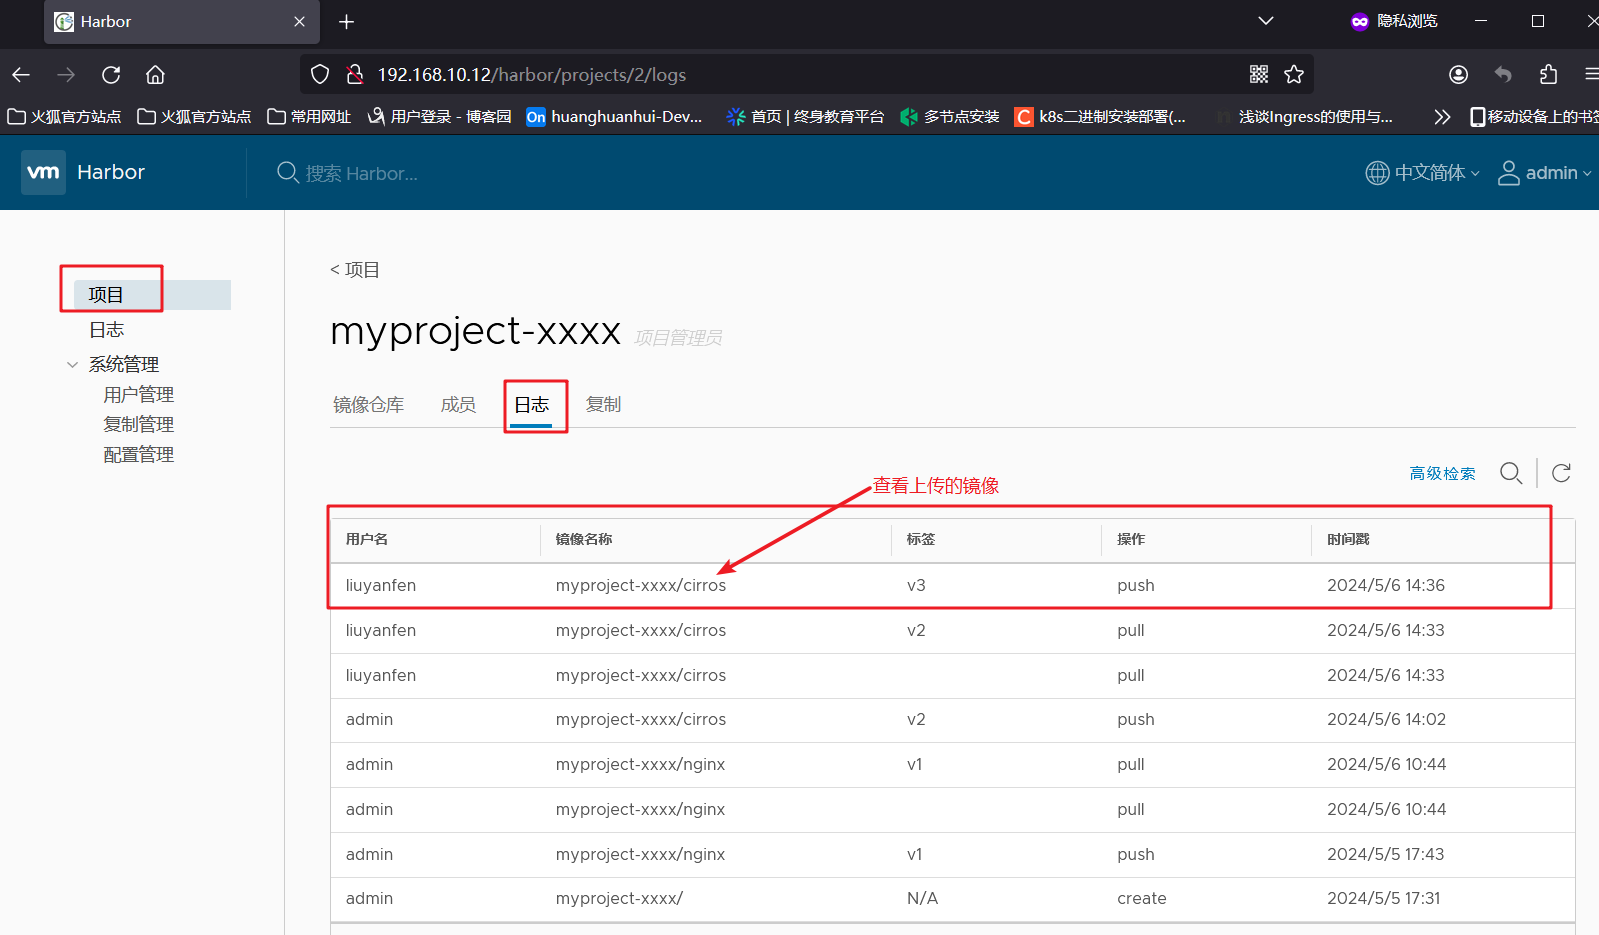
Task: Click the search magnifier icon in Harbor header
Action: coord(288,173)
